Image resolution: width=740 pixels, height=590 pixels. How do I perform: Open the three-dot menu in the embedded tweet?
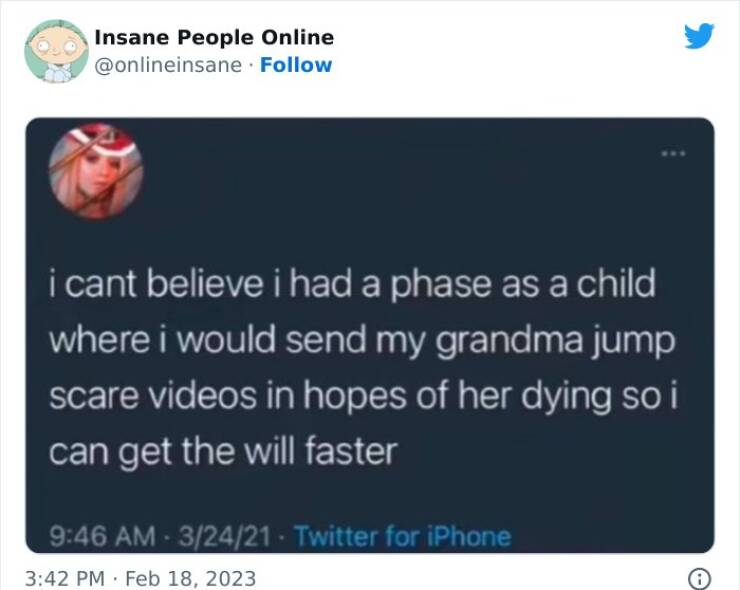[673, 153]
